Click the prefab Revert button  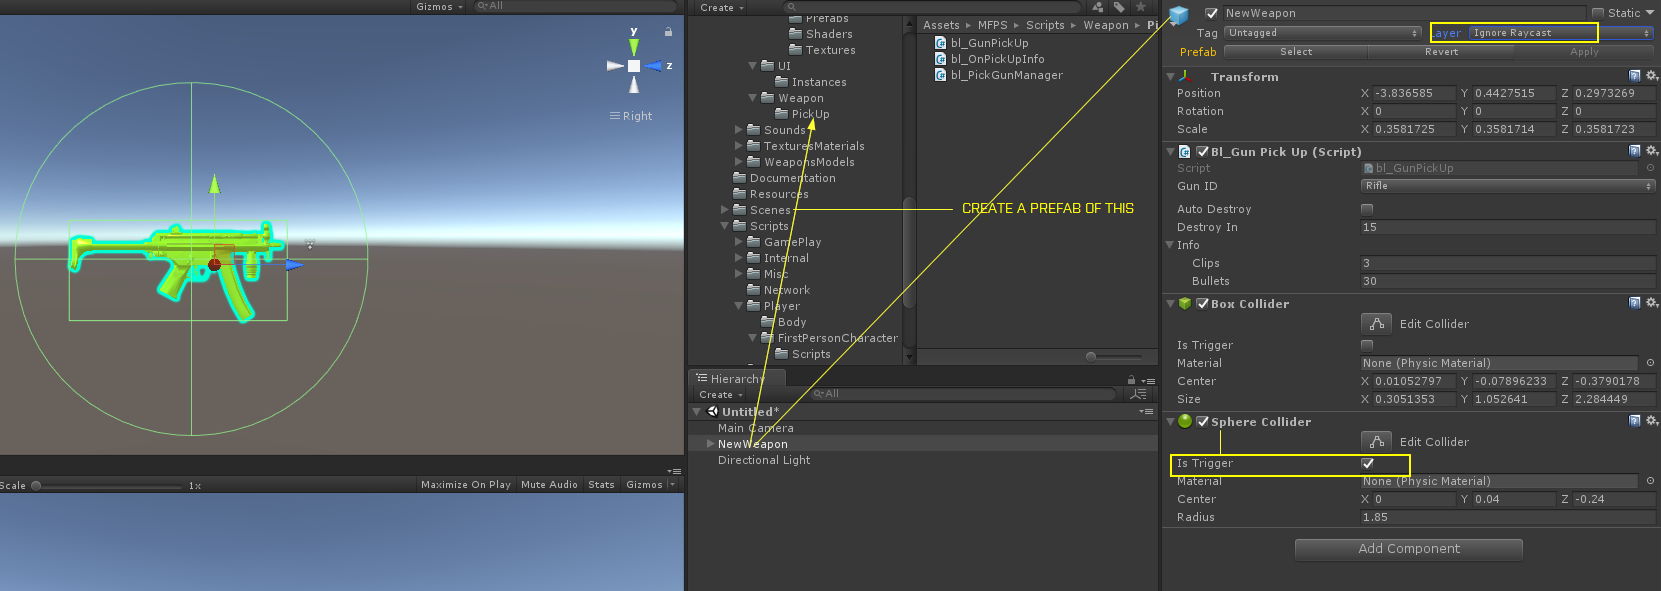click(x=1441, y=52)
